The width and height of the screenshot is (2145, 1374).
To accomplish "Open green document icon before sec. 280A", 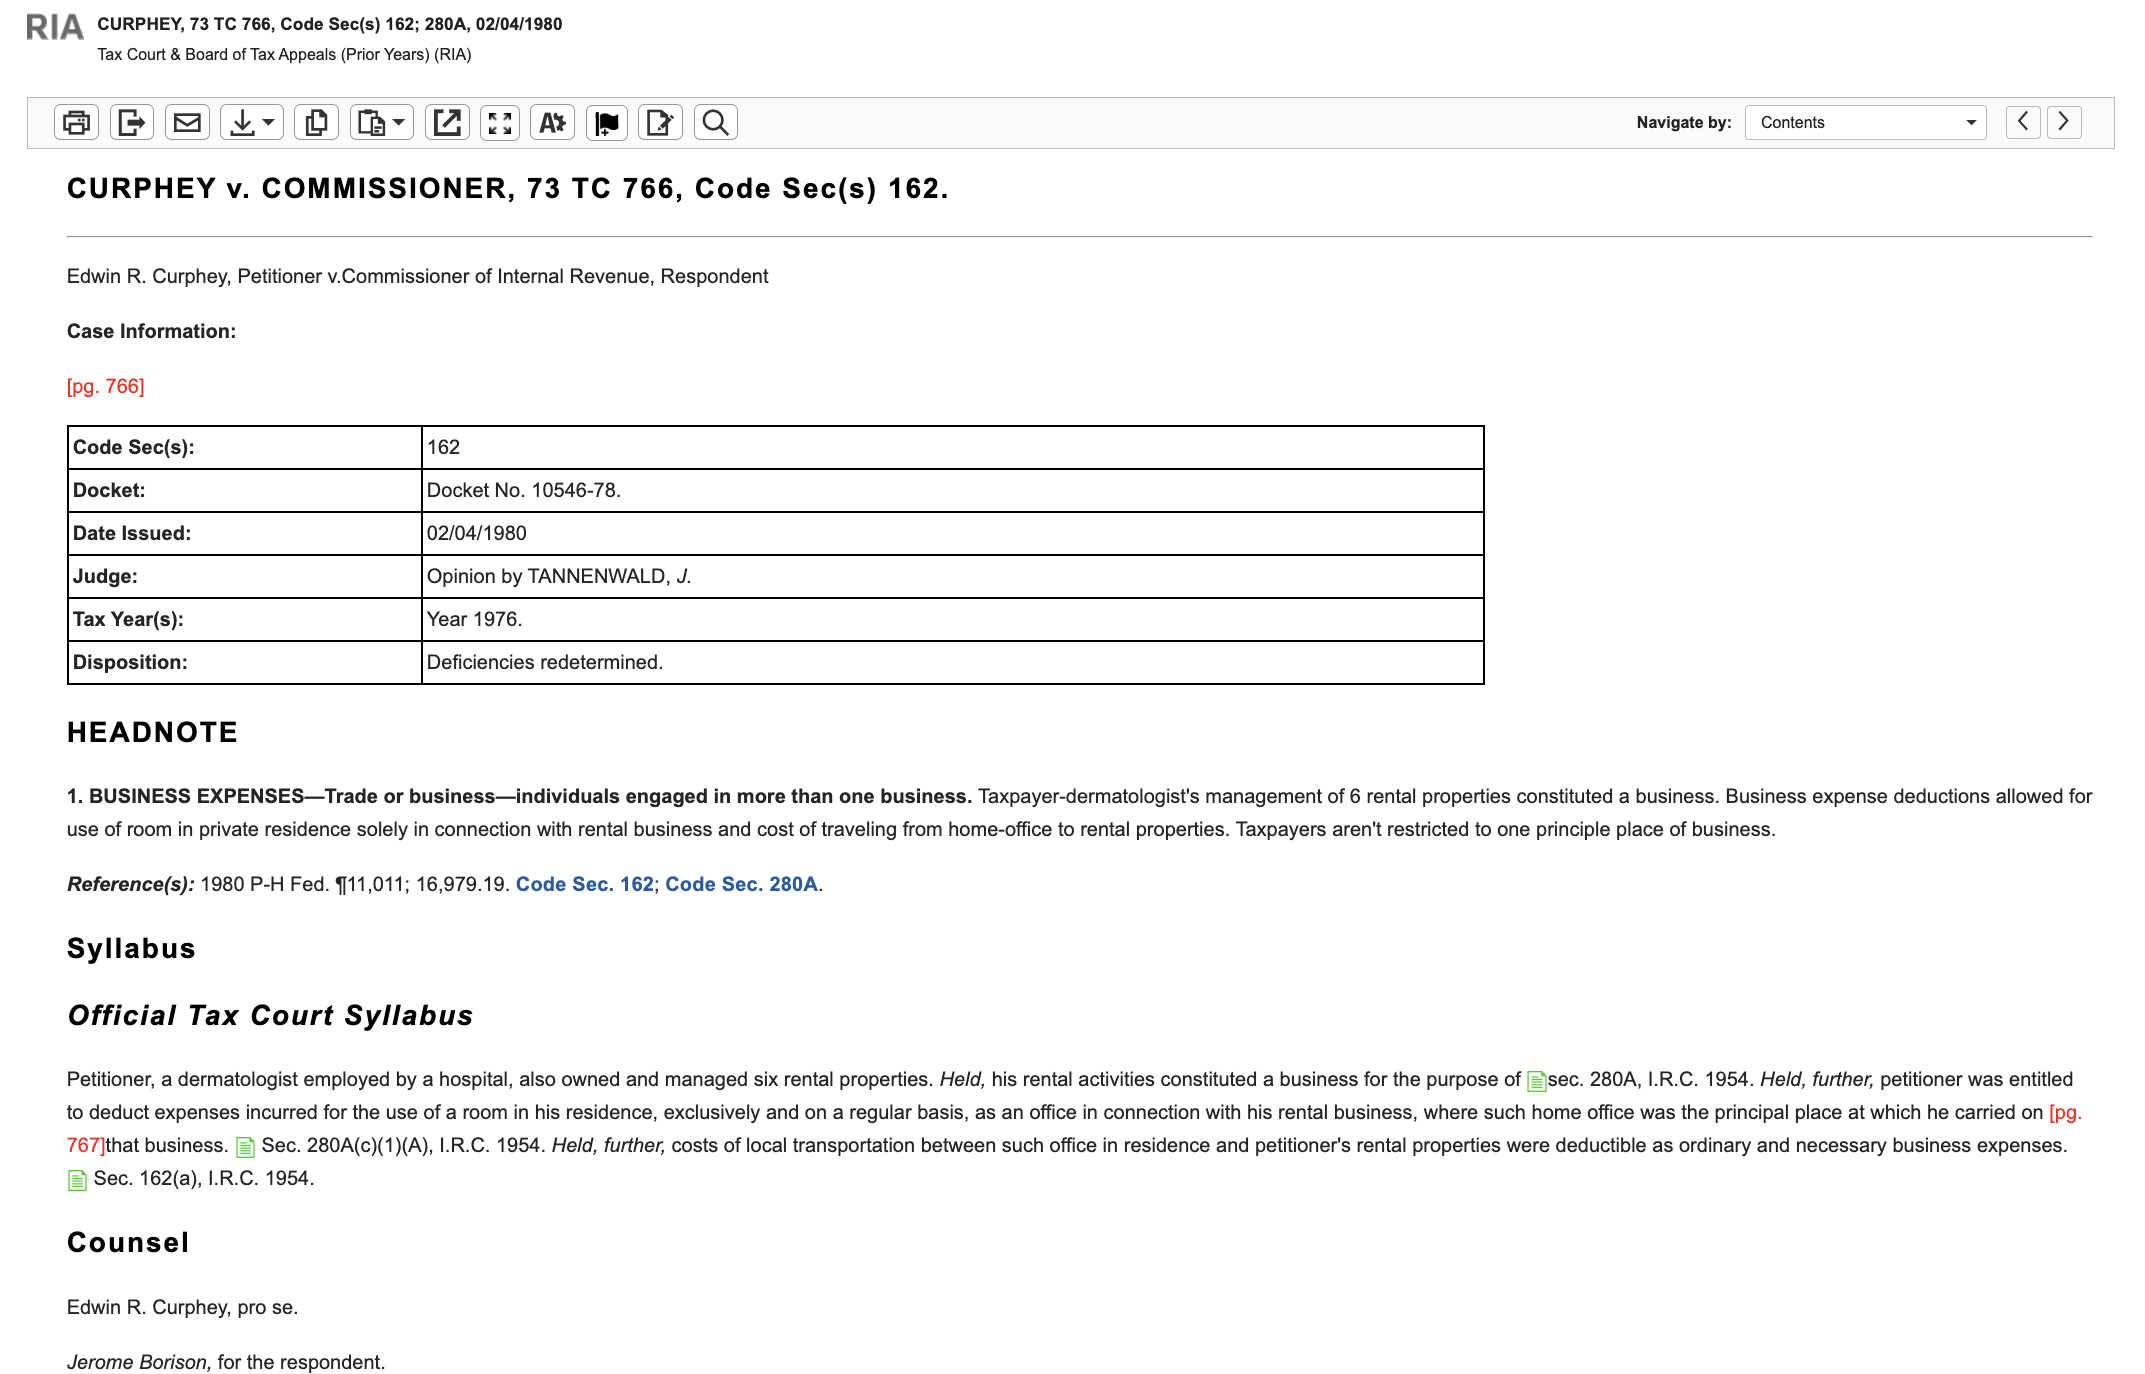I will point(1536,1081).
